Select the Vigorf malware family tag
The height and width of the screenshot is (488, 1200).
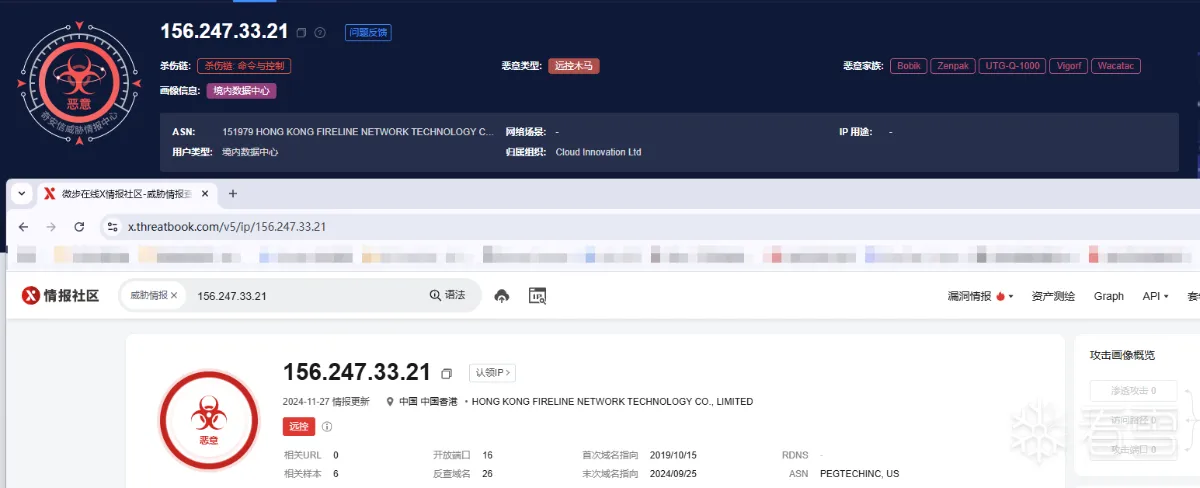point(1068,66)
